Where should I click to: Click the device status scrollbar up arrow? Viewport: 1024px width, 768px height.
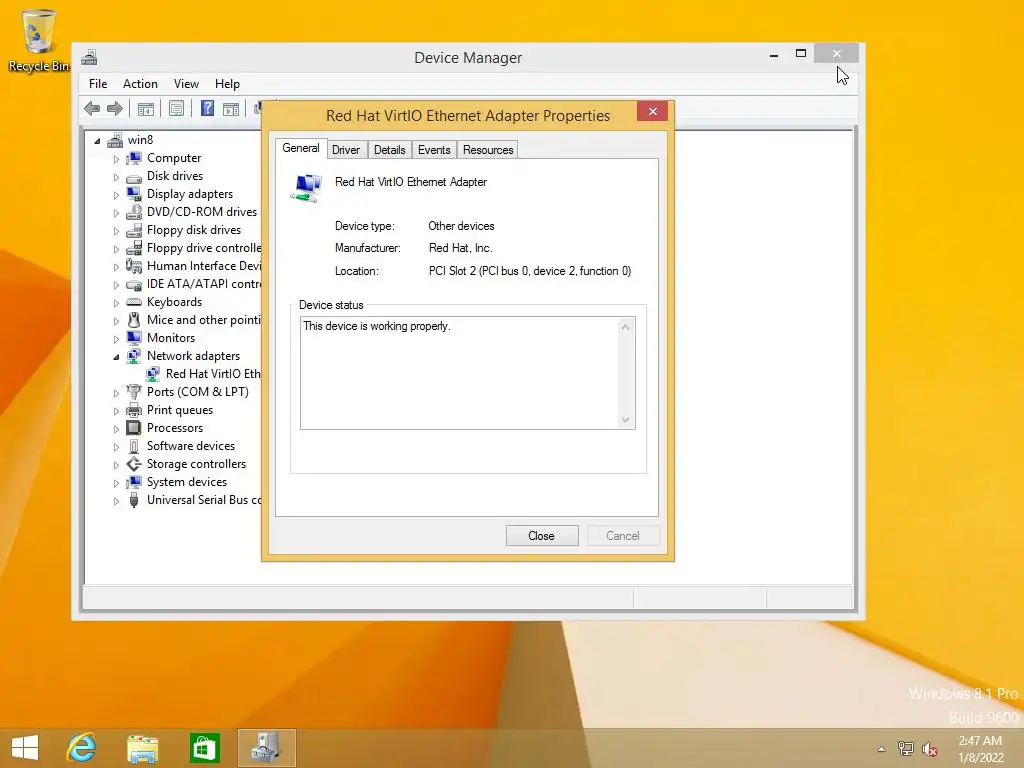pyautogui.click(x=626, y=327)
